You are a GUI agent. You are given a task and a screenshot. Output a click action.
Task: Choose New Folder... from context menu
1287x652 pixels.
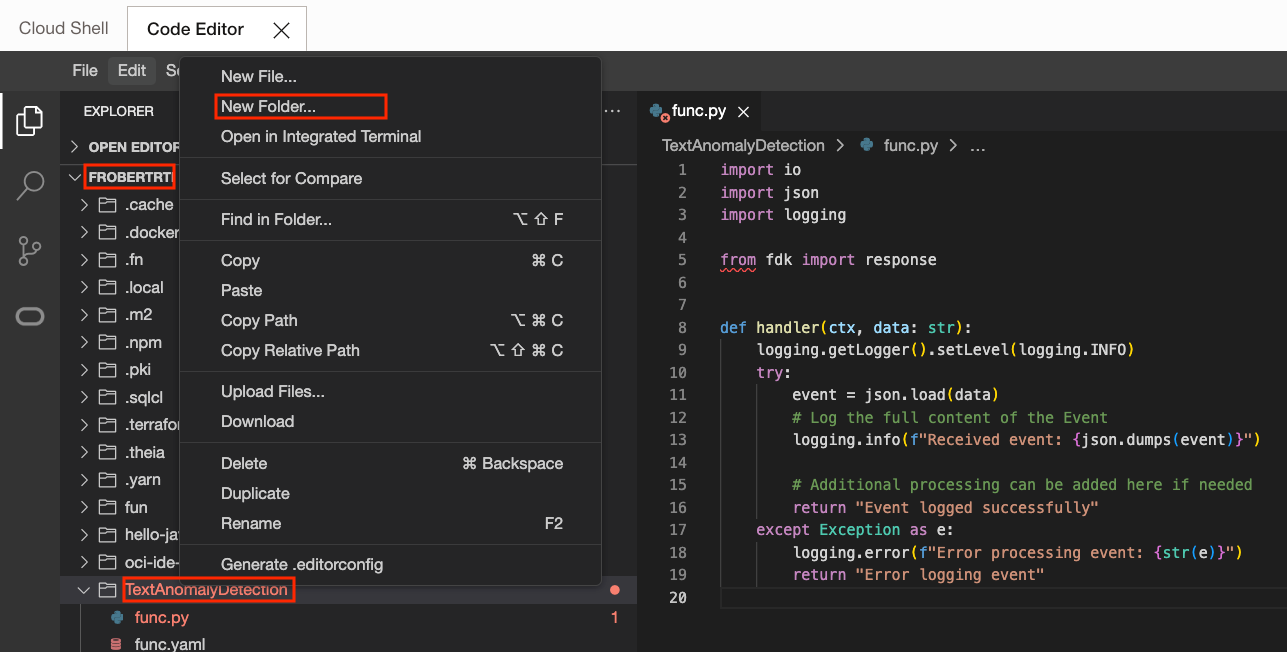[268, 106]
